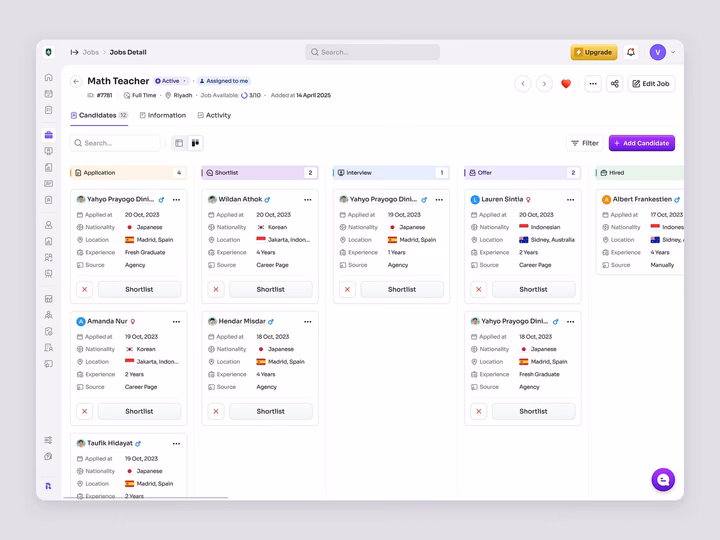Viewport: 720px width, 540px height.
Task: Switch to the Information tab
Action: pos(163,115)
